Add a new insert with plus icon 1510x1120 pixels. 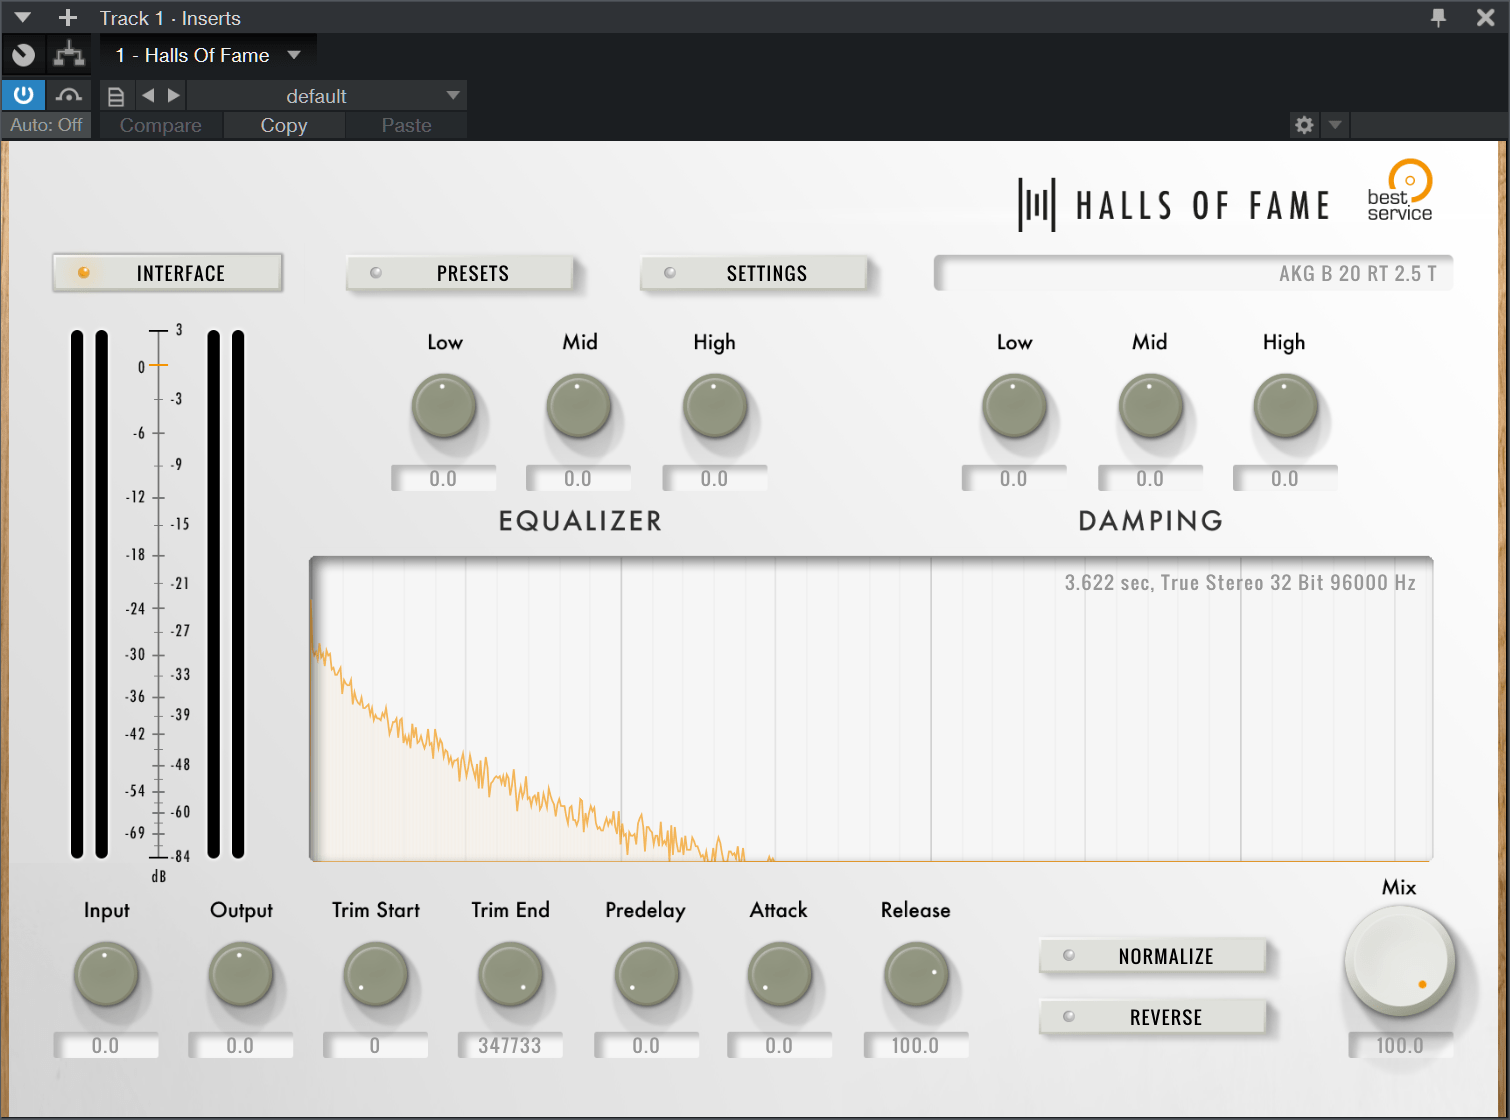(x=68, y=17)
